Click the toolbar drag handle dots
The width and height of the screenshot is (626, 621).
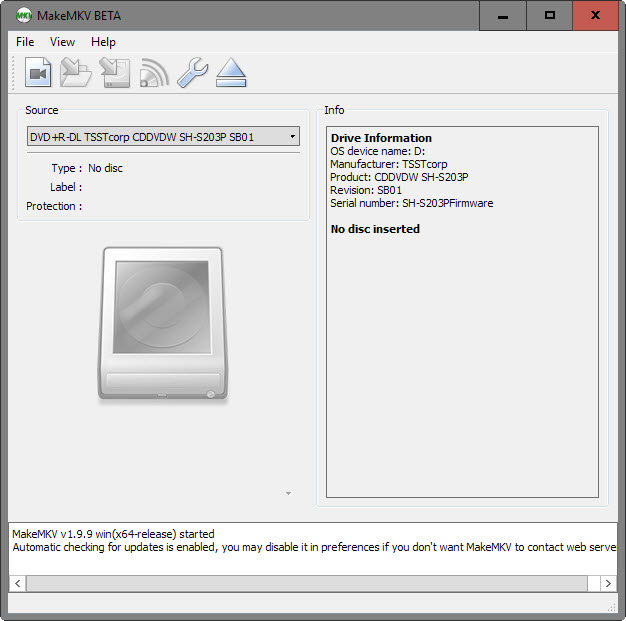13,73
